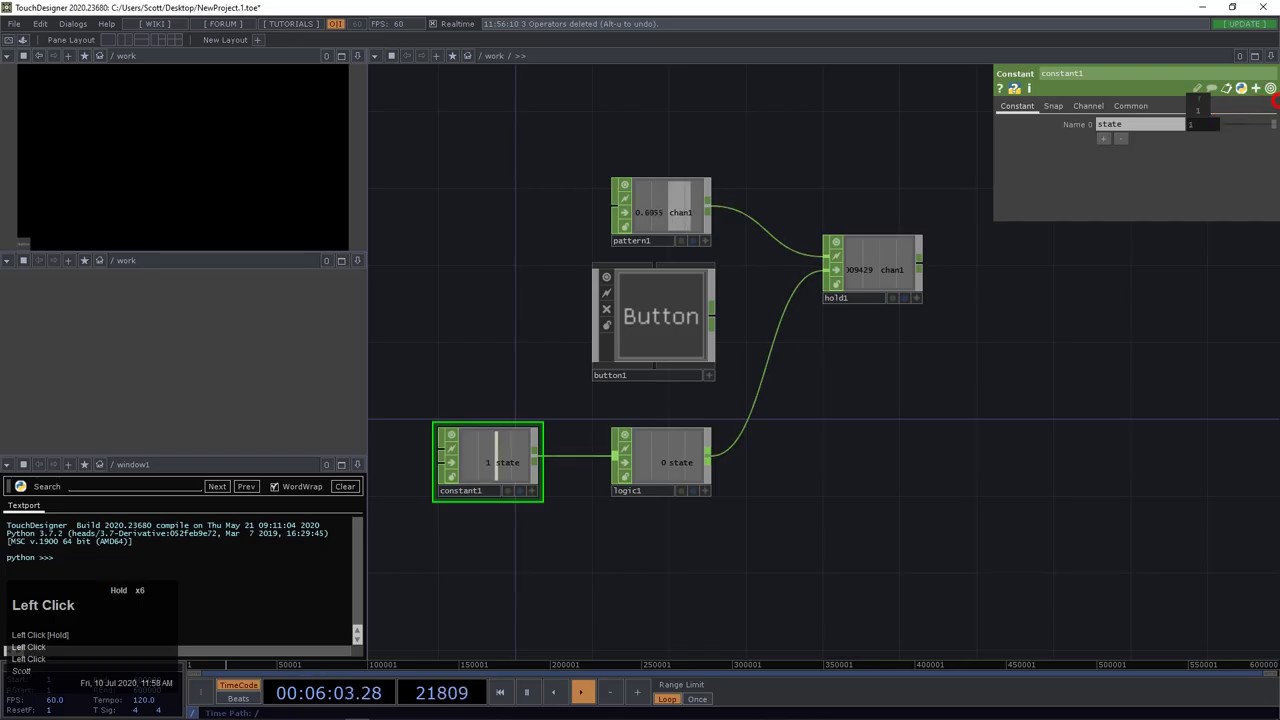Enable Loop range limit

(x=667, y=699)
